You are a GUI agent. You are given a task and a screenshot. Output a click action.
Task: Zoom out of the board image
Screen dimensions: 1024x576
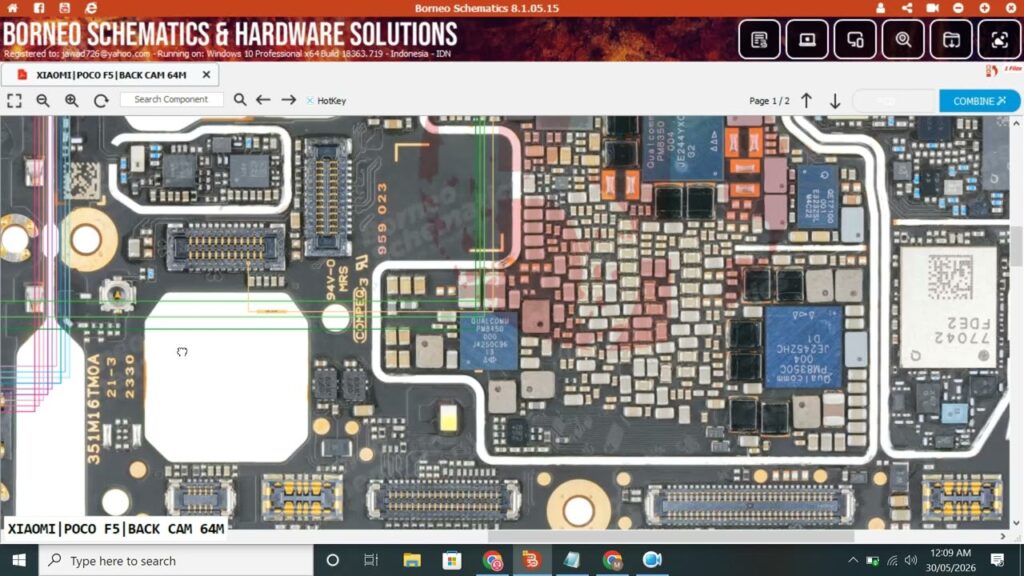coord(43,101)
